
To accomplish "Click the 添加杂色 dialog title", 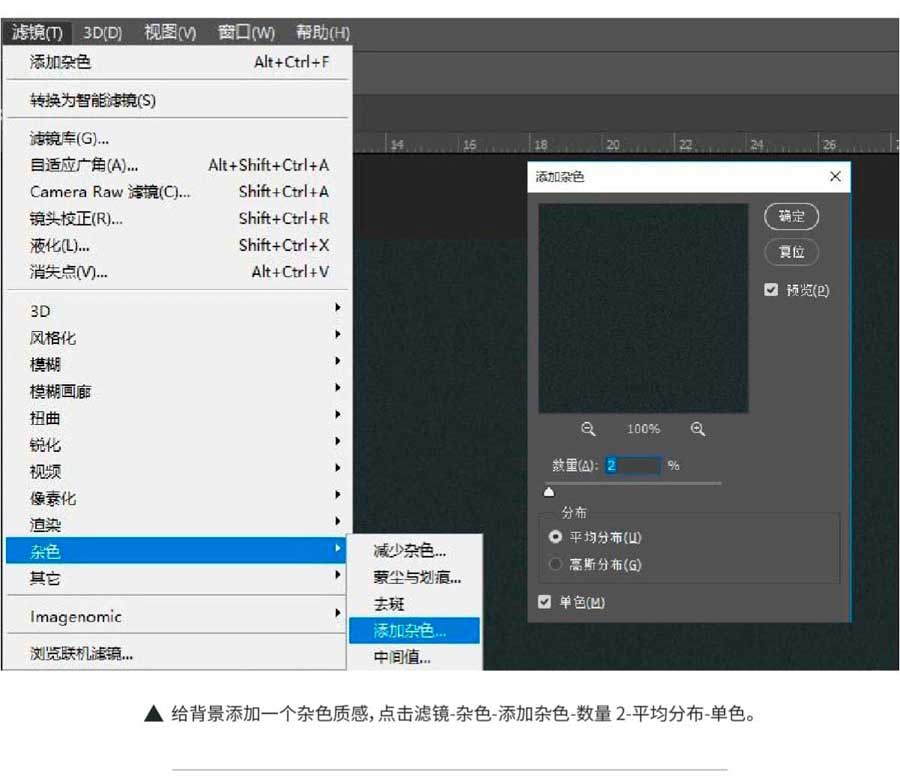I will pos(560,176).
